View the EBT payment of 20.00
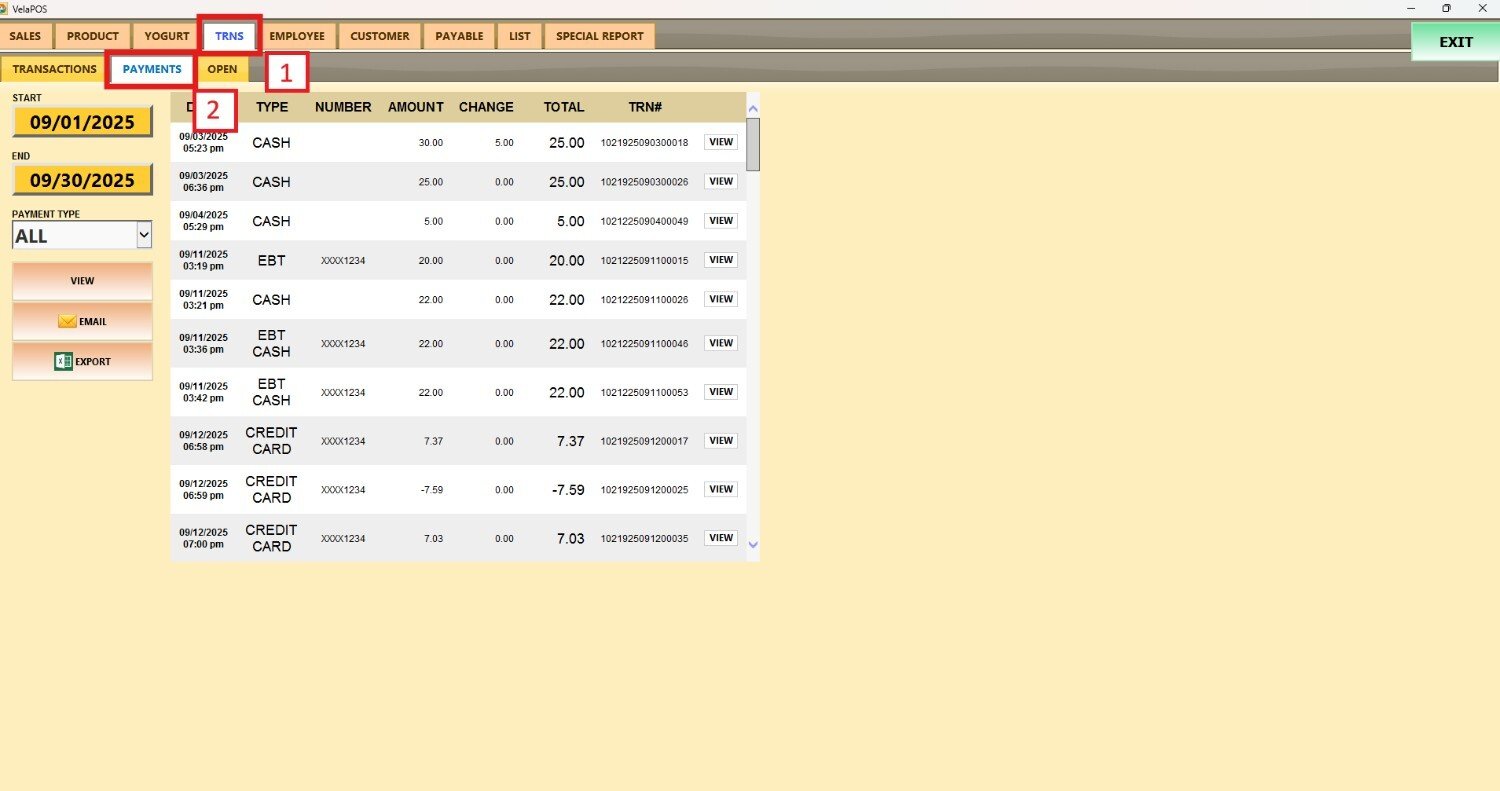The image size is (1500, 791). [720, 260]
